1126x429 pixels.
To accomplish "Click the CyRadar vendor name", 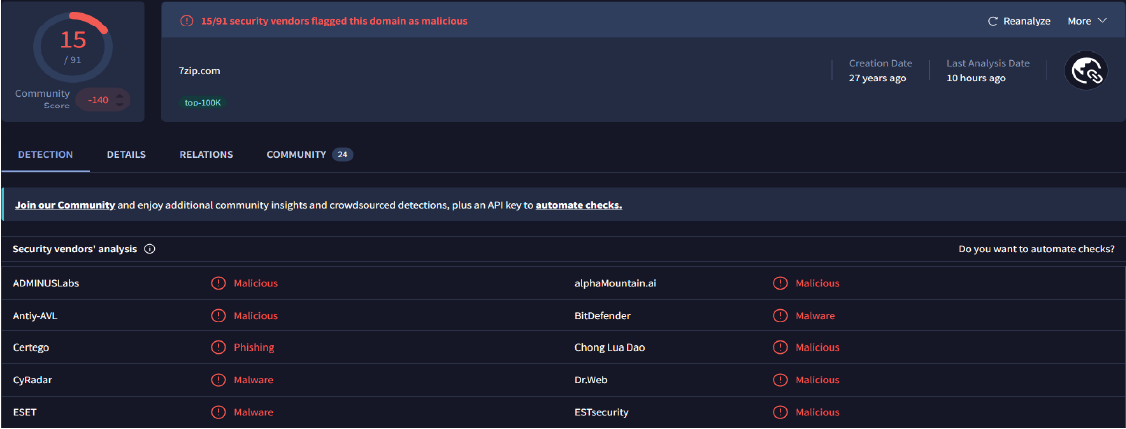I will pos(32,379).
